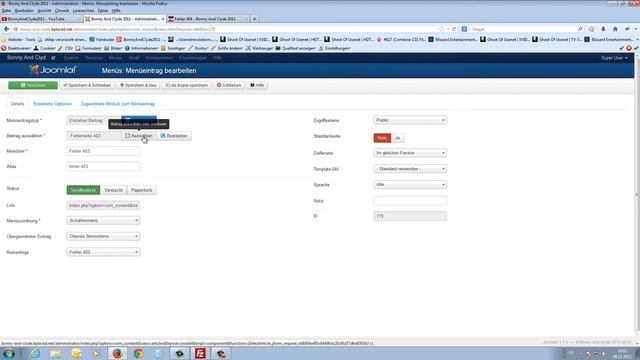
Task: Open the Joomla Erweiterungen menu
Action: 193,58
